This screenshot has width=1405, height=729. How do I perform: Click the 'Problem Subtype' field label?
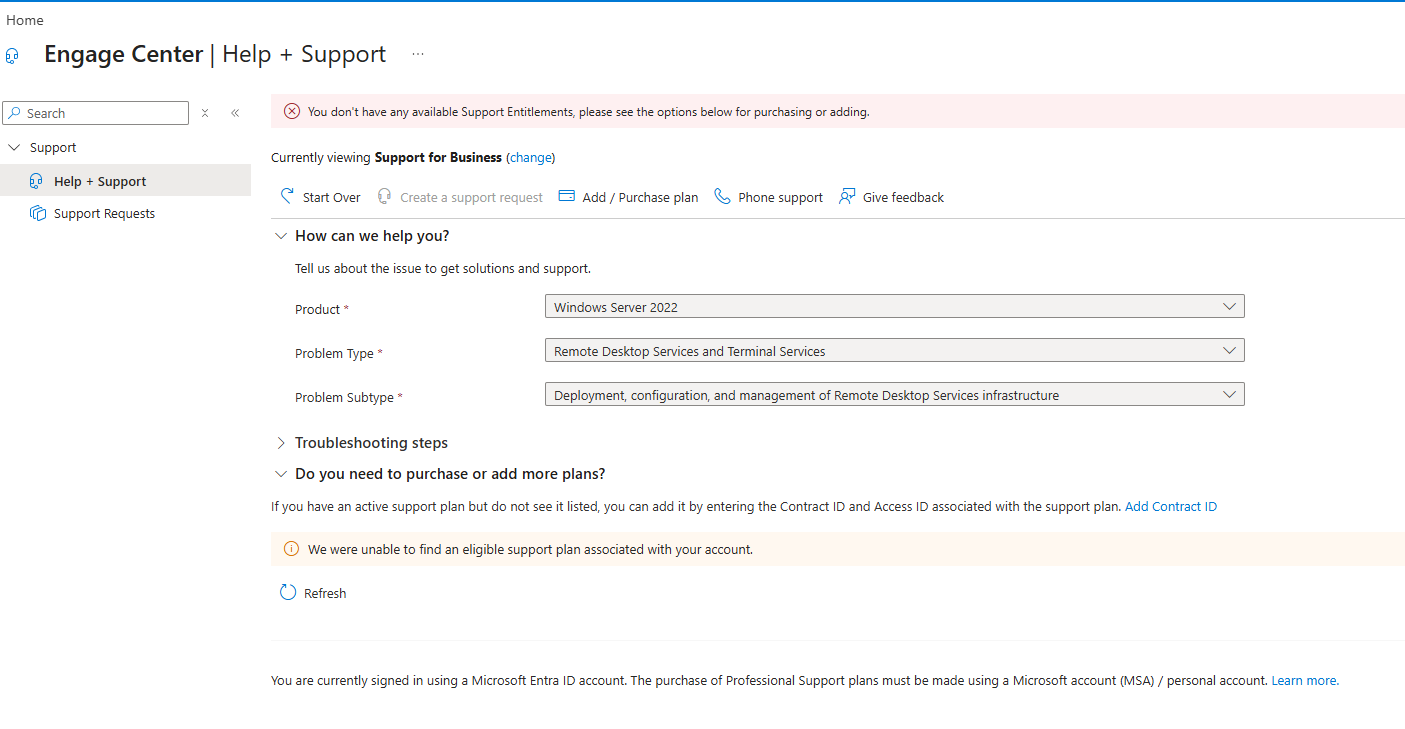pos(344,397)
